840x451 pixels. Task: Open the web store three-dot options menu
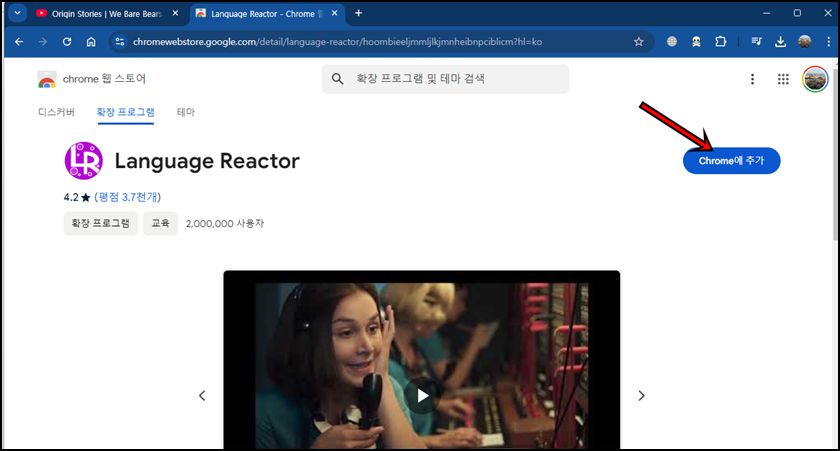[x=752, y=79]
